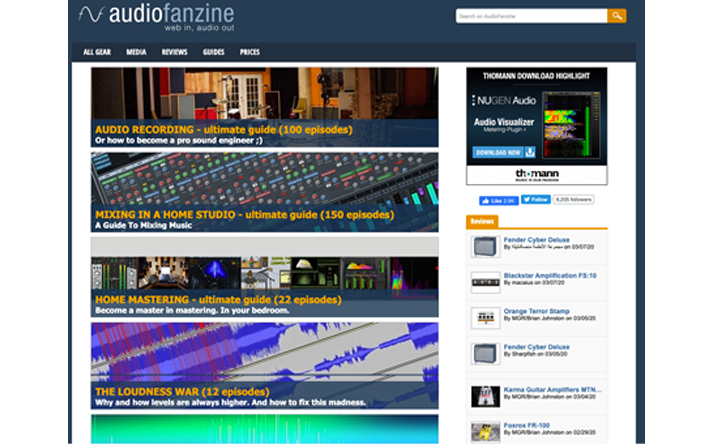Click the blue waveform Loudness War image

click(x=265, y=352)
